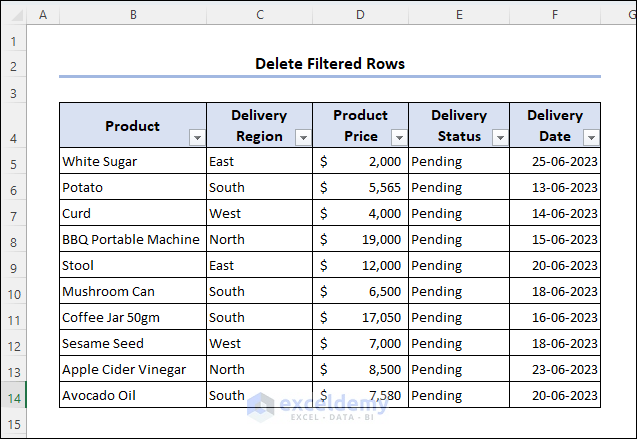This screenshot has width=637, height=439.
Task: Select row 14 header
Action: tap(13, 396)
